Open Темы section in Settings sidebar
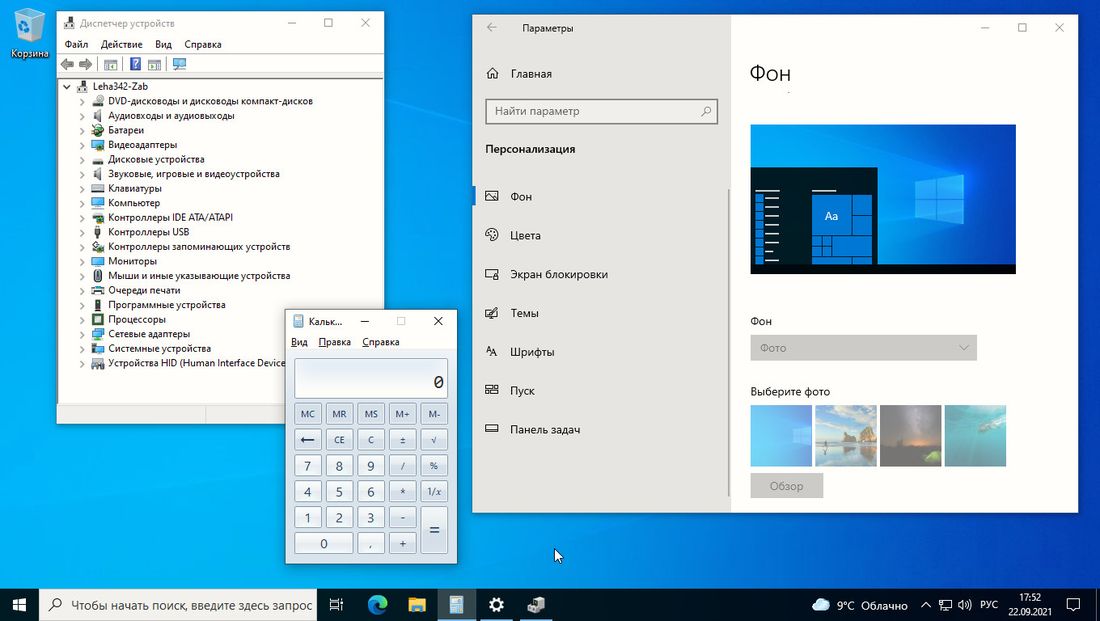This screenshot has width=1100, height=621. [x=601, y=313]
